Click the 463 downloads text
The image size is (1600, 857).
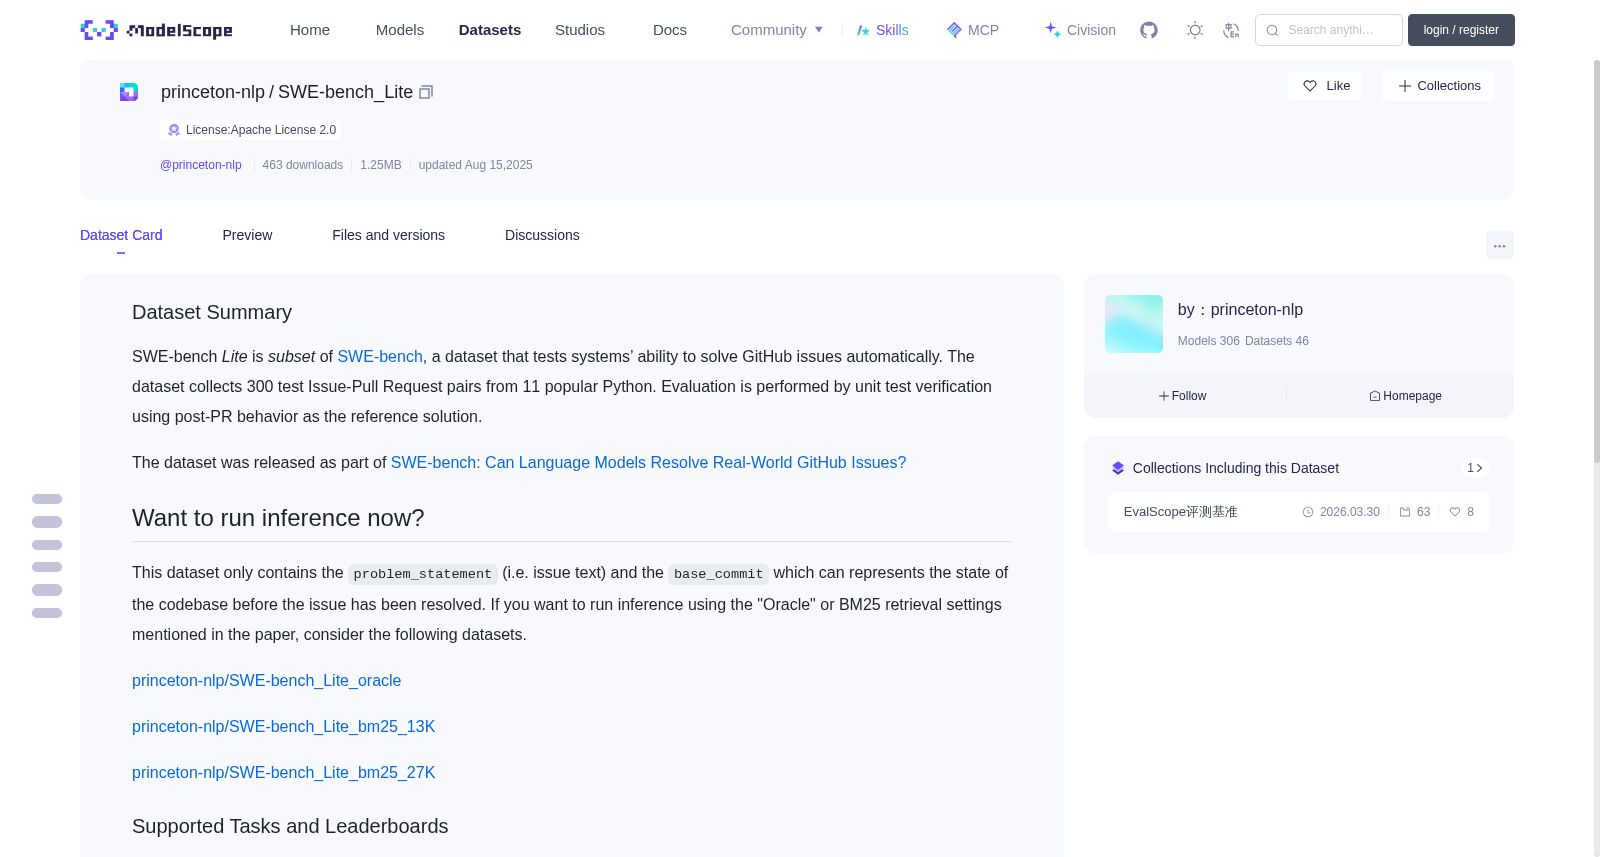coord(303,165)
